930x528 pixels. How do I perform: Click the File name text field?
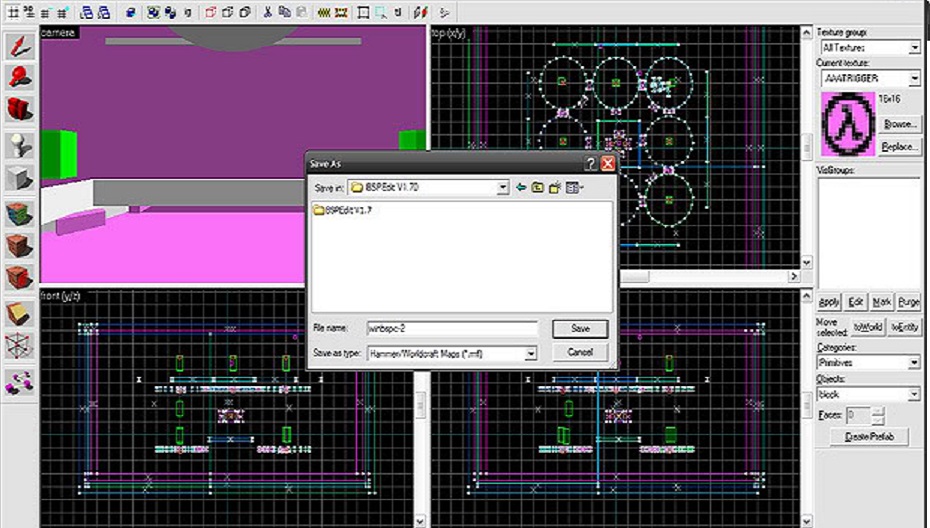coord(452,328)
